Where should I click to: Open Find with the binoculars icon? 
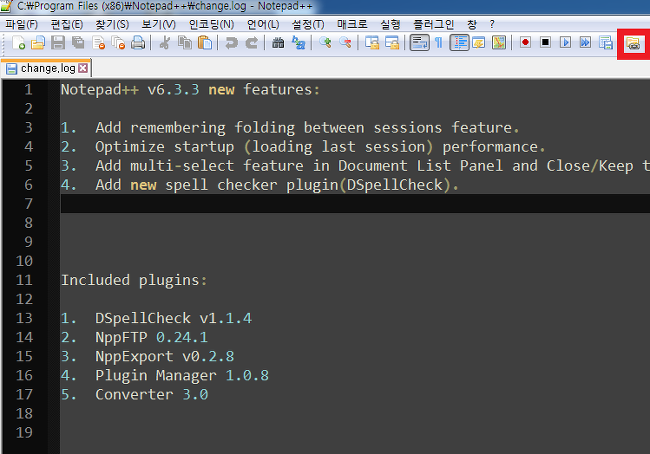click(278, 43)
